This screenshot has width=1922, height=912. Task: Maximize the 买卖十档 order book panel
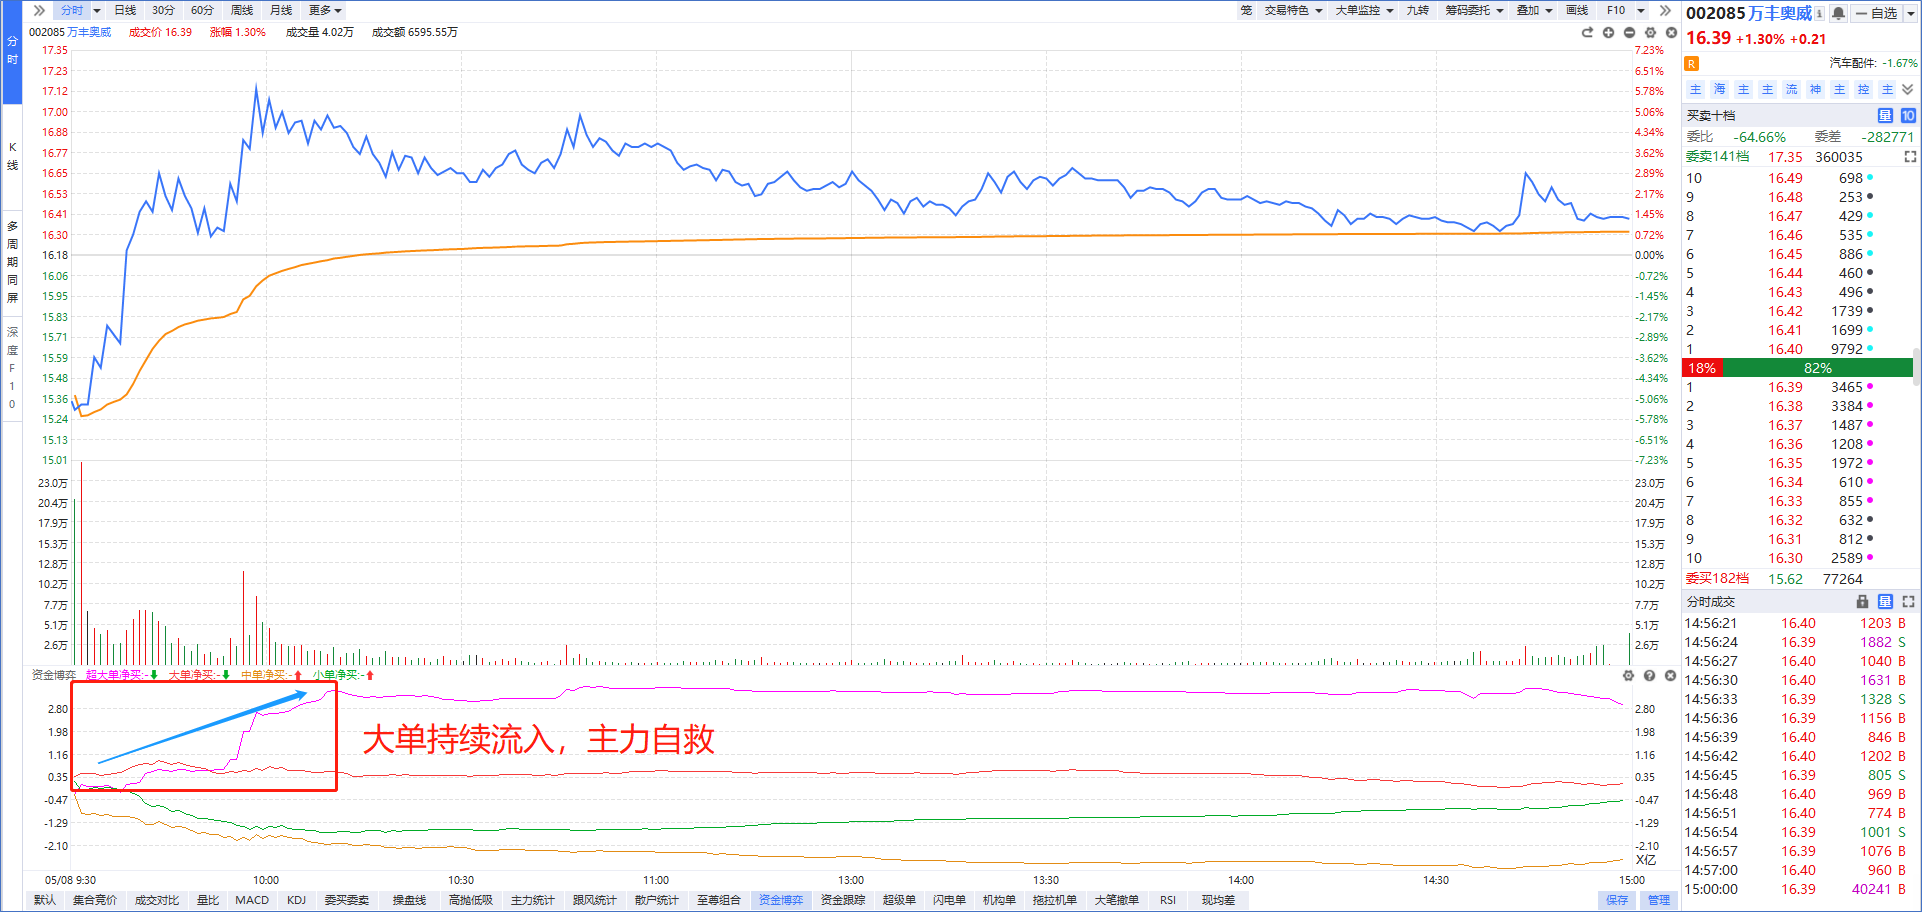pyautogui.click(x=1910, y=157)
